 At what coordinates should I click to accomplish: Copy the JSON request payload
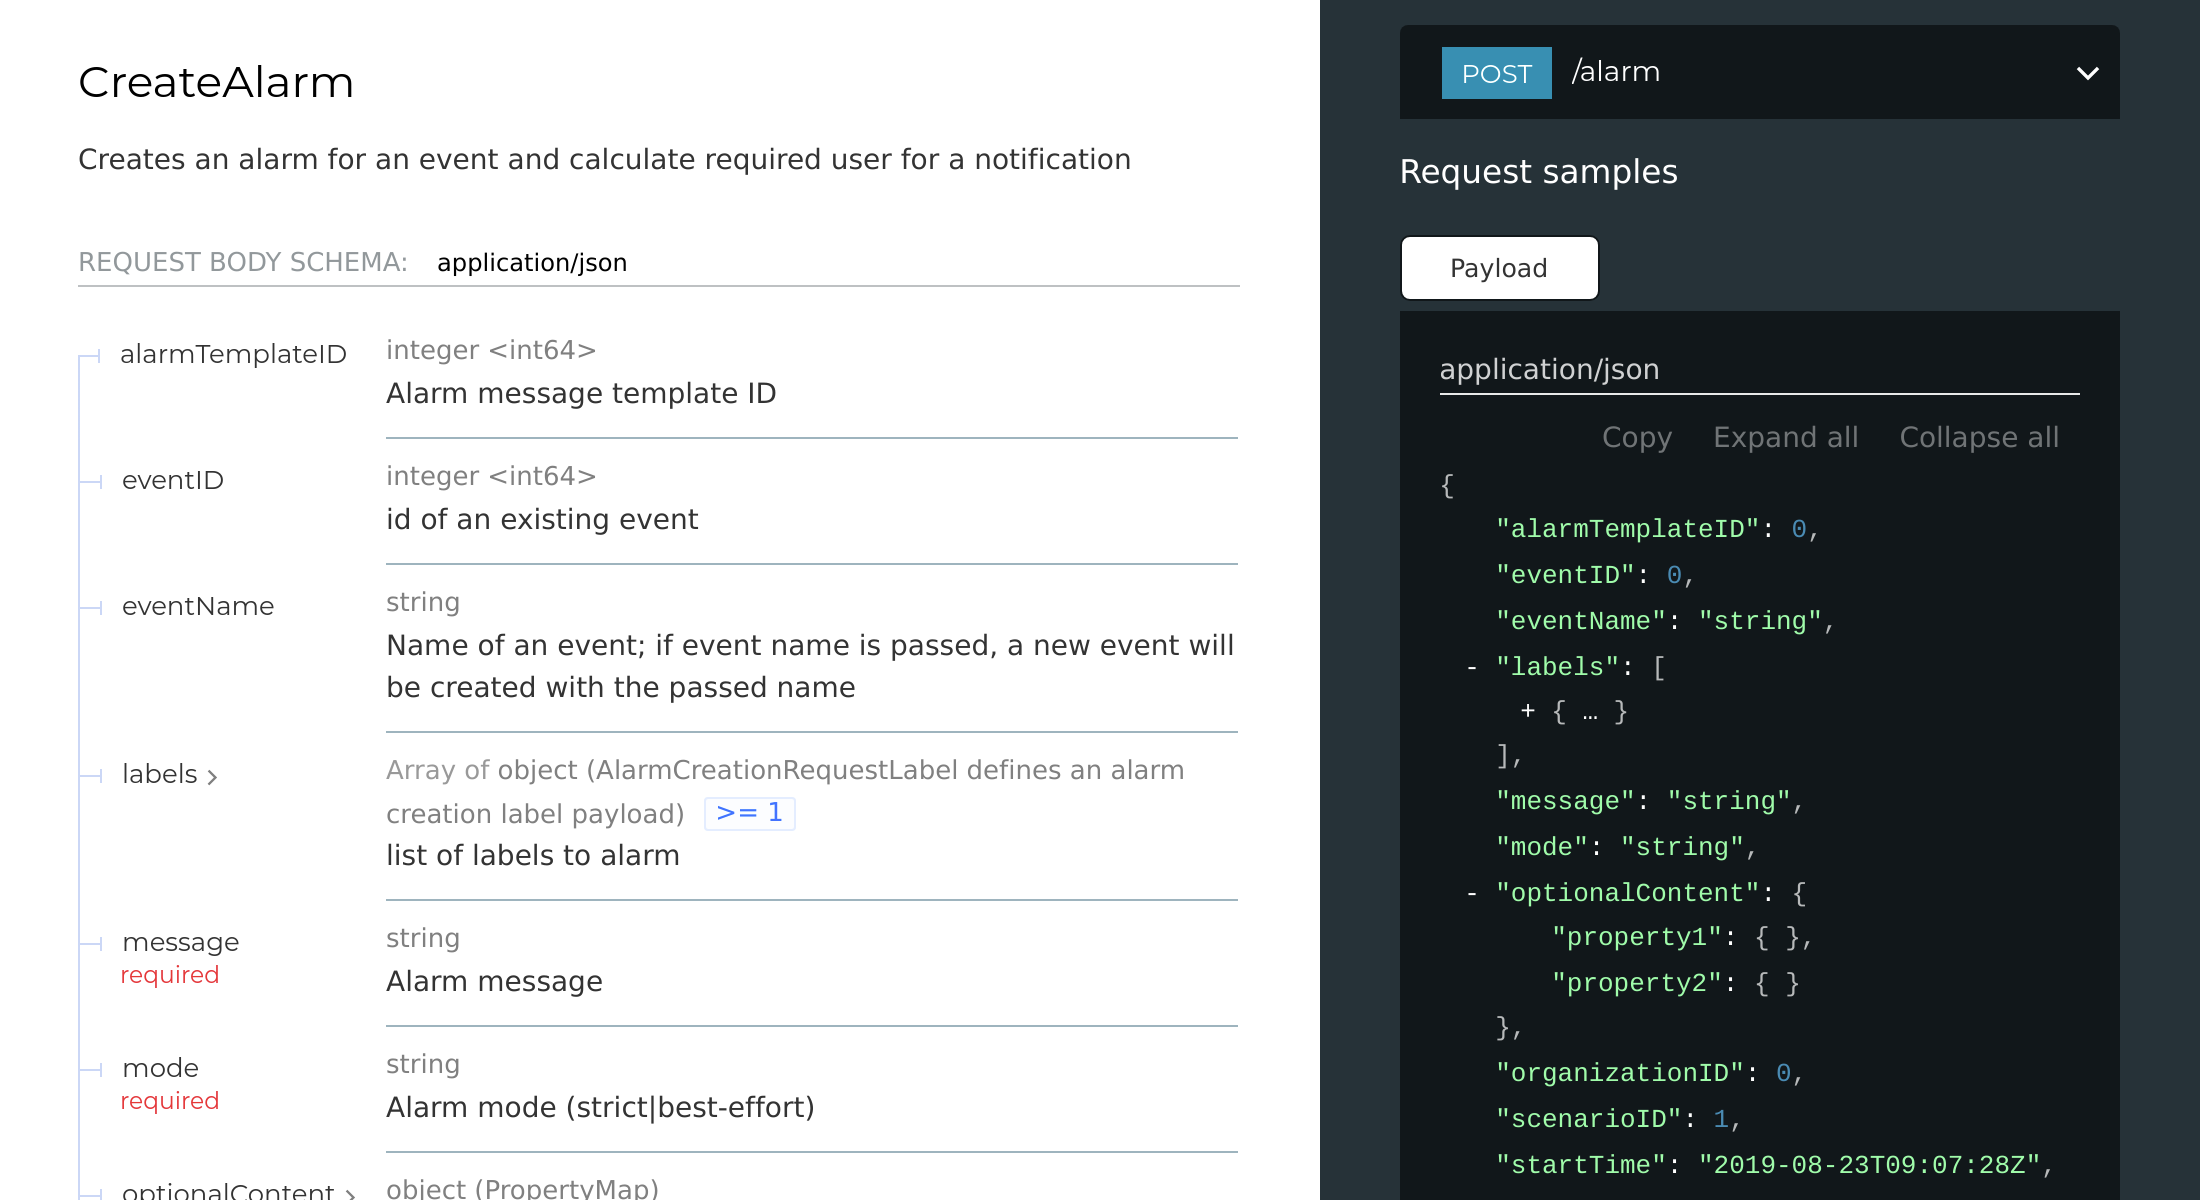coord(1637,437)
